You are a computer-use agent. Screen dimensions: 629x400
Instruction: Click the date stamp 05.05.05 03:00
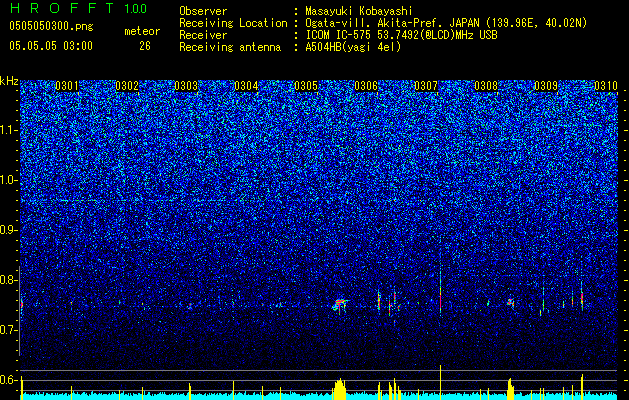(x=51, y=45)
